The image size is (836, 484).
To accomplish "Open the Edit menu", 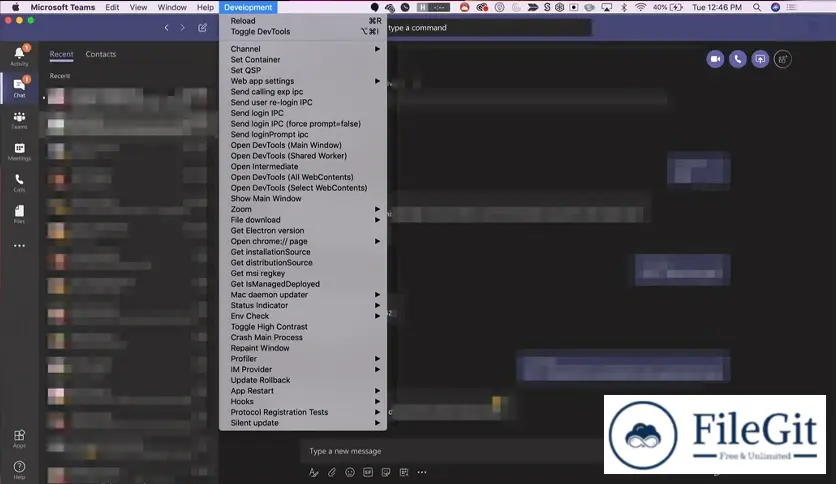I will pos(112,7).
